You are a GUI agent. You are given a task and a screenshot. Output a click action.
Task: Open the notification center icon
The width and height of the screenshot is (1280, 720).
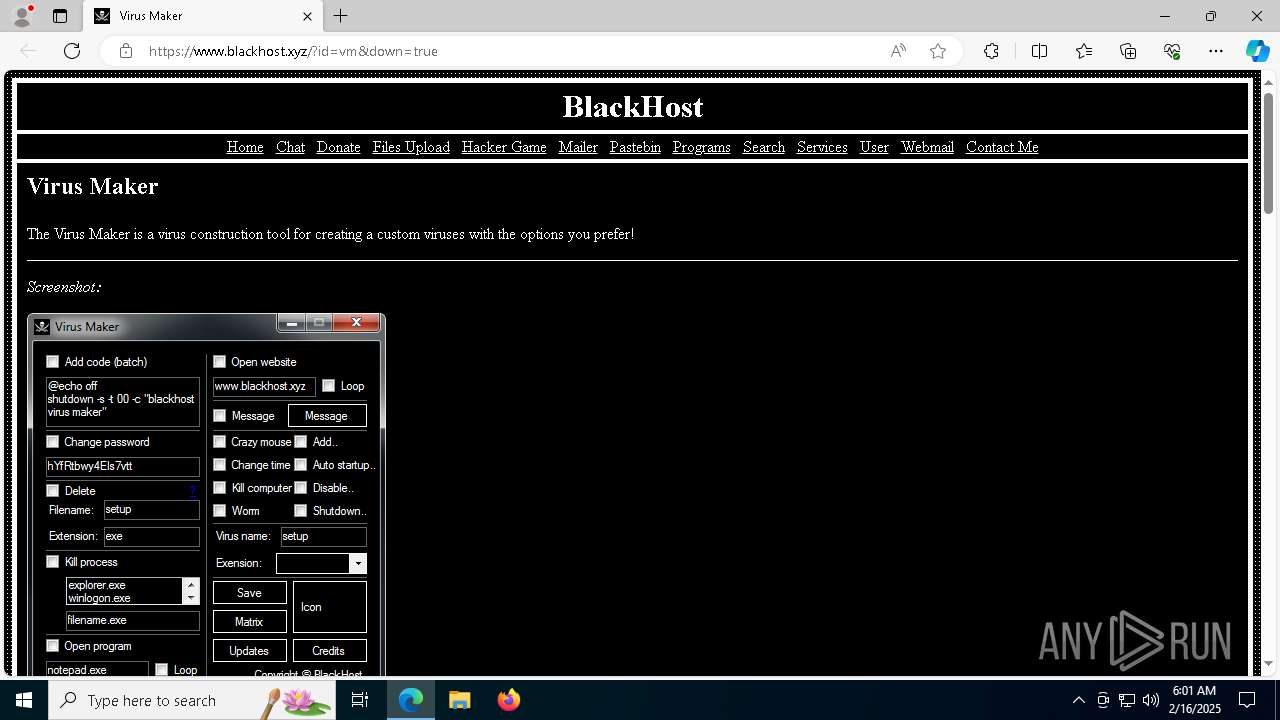click(1247, 700)
